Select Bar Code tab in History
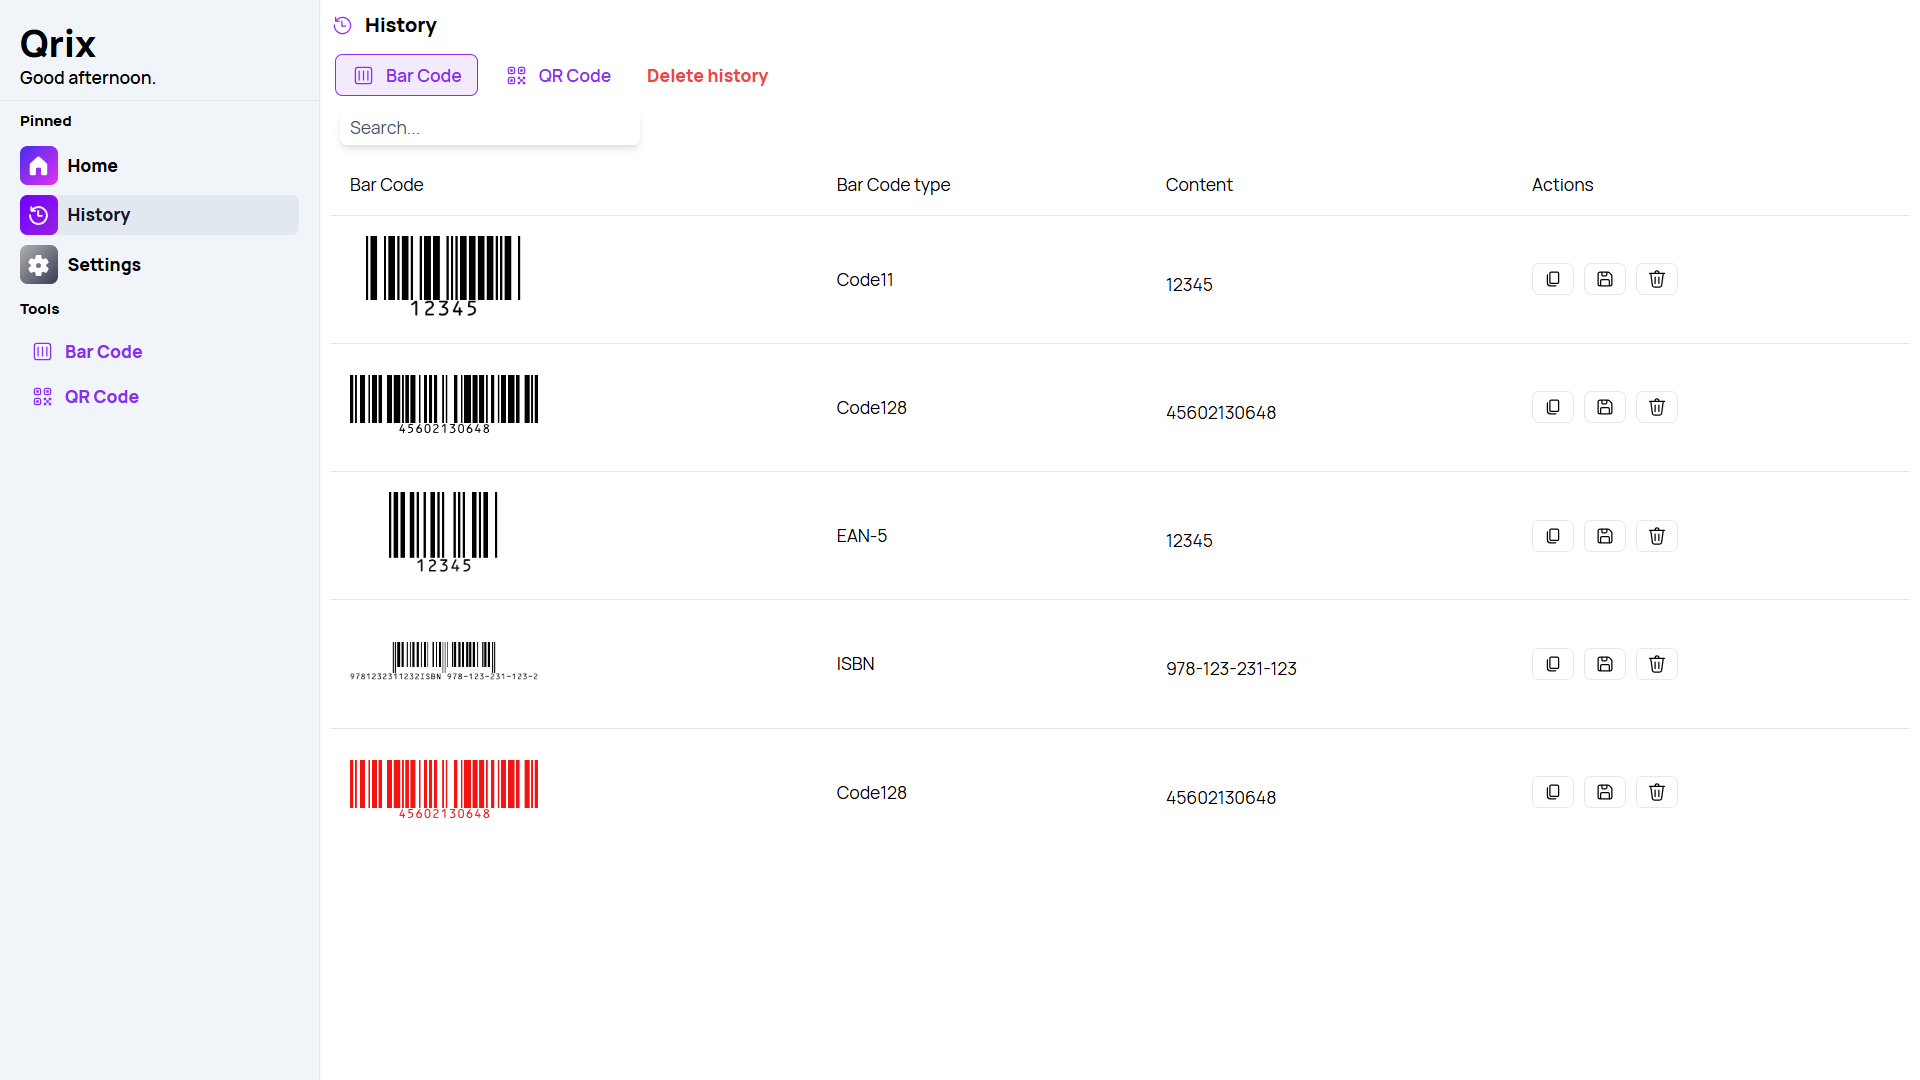 click(405, 75)
